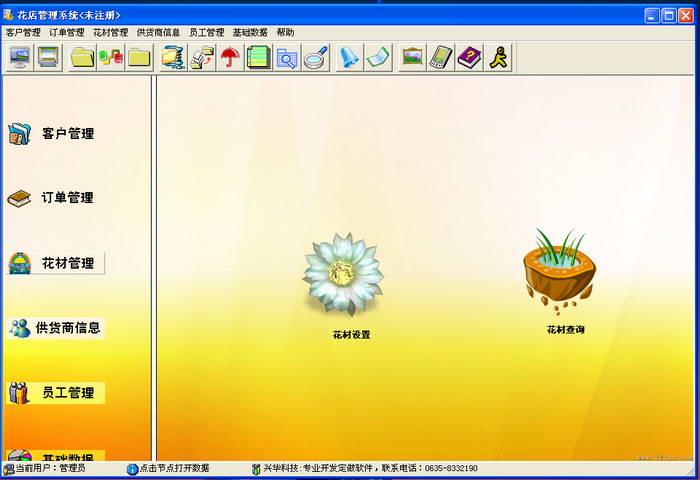700x480 pixels.
Task: Open the 客户管理 menu
Action: 23,32
